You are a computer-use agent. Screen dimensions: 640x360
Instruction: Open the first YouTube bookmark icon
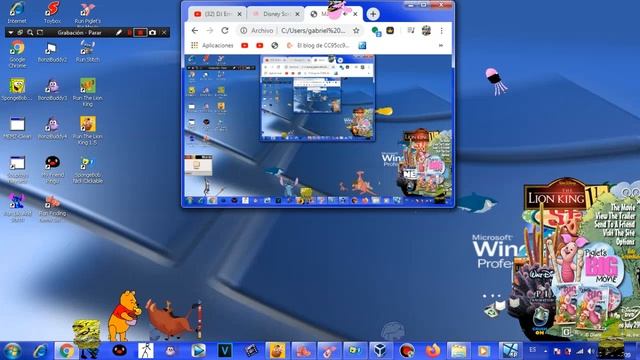[x=244, y=45]
